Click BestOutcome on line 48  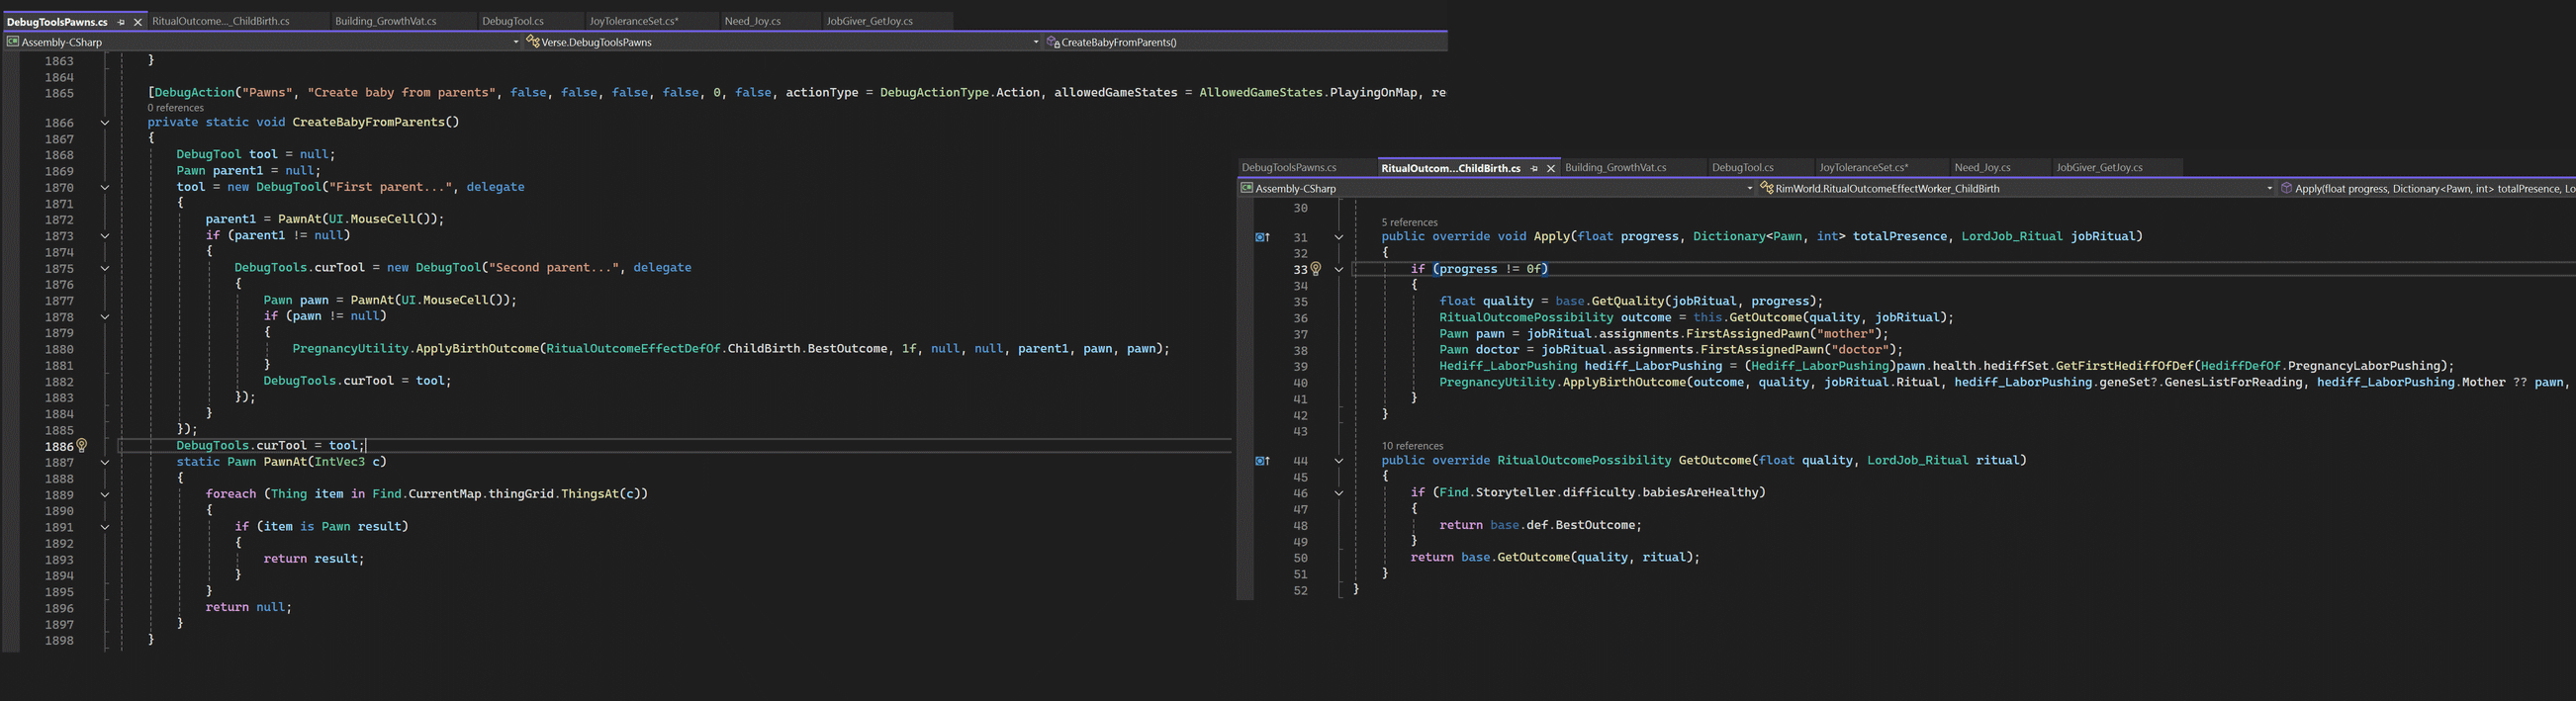[1595, 525]
